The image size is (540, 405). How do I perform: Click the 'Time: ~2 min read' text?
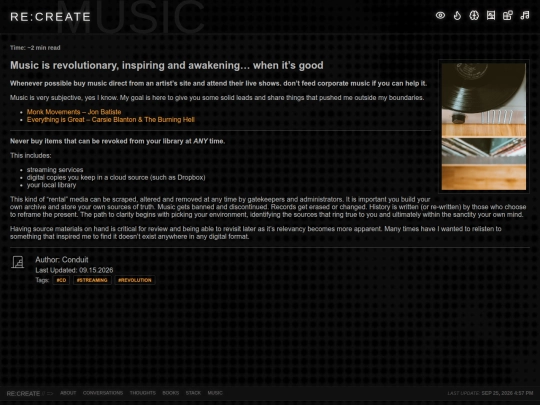pos(35,48)
